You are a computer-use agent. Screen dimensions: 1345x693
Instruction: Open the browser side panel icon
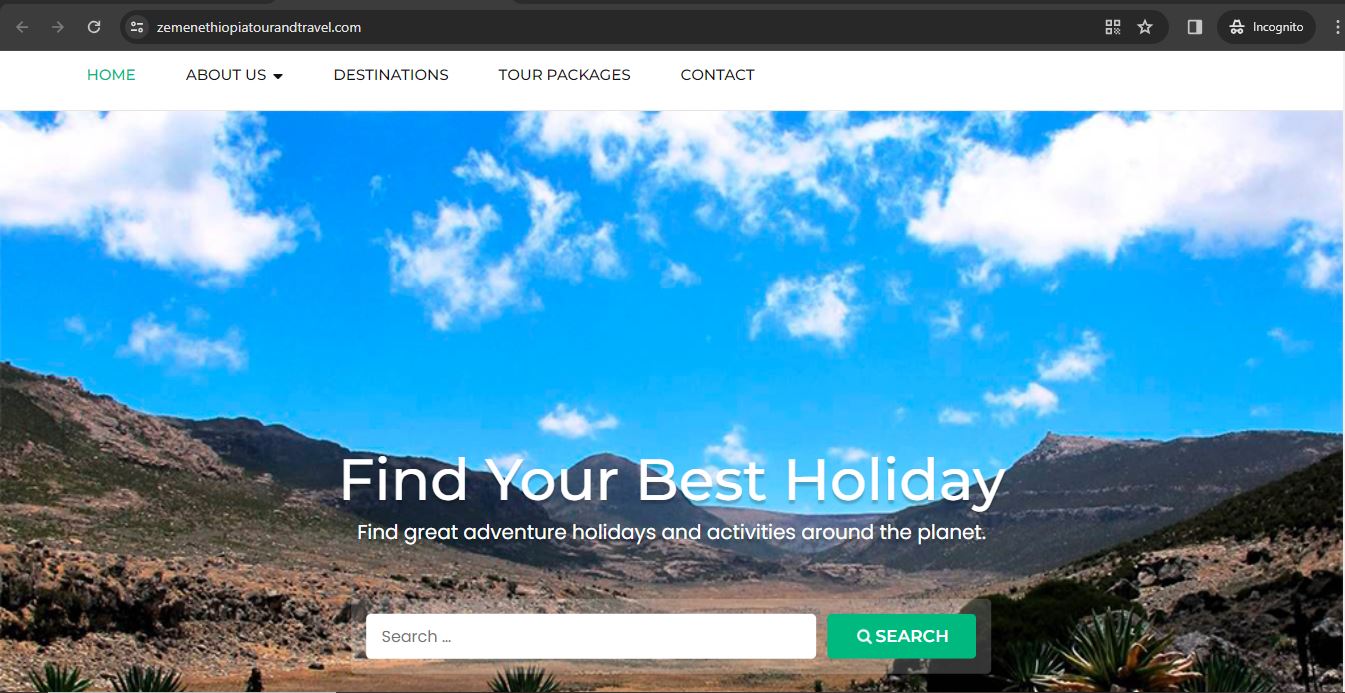[1194, 27]
